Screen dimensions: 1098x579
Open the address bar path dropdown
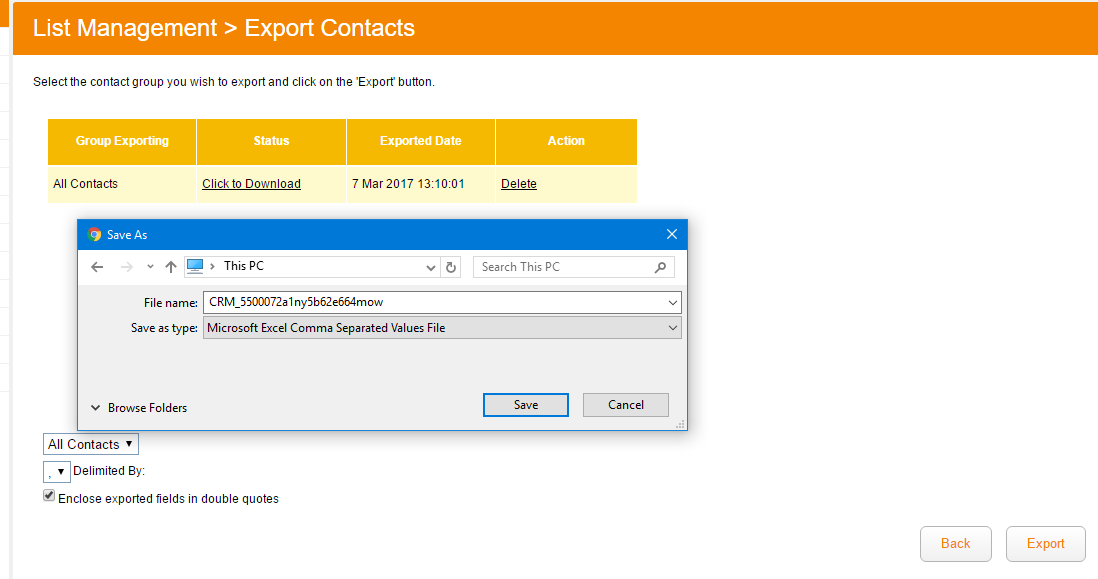[x=431, y=267]
